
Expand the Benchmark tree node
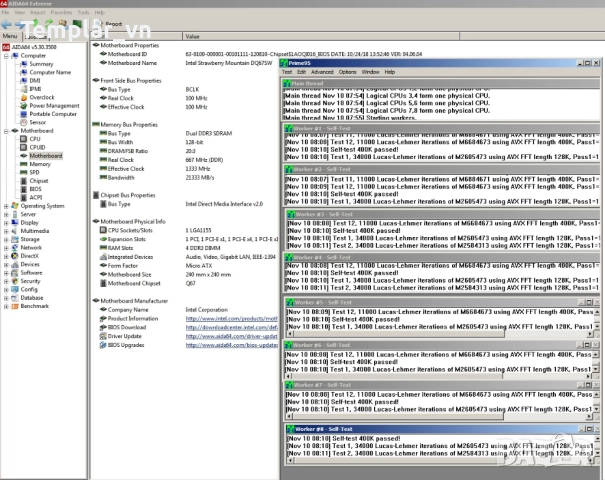[x=4, y=306]
